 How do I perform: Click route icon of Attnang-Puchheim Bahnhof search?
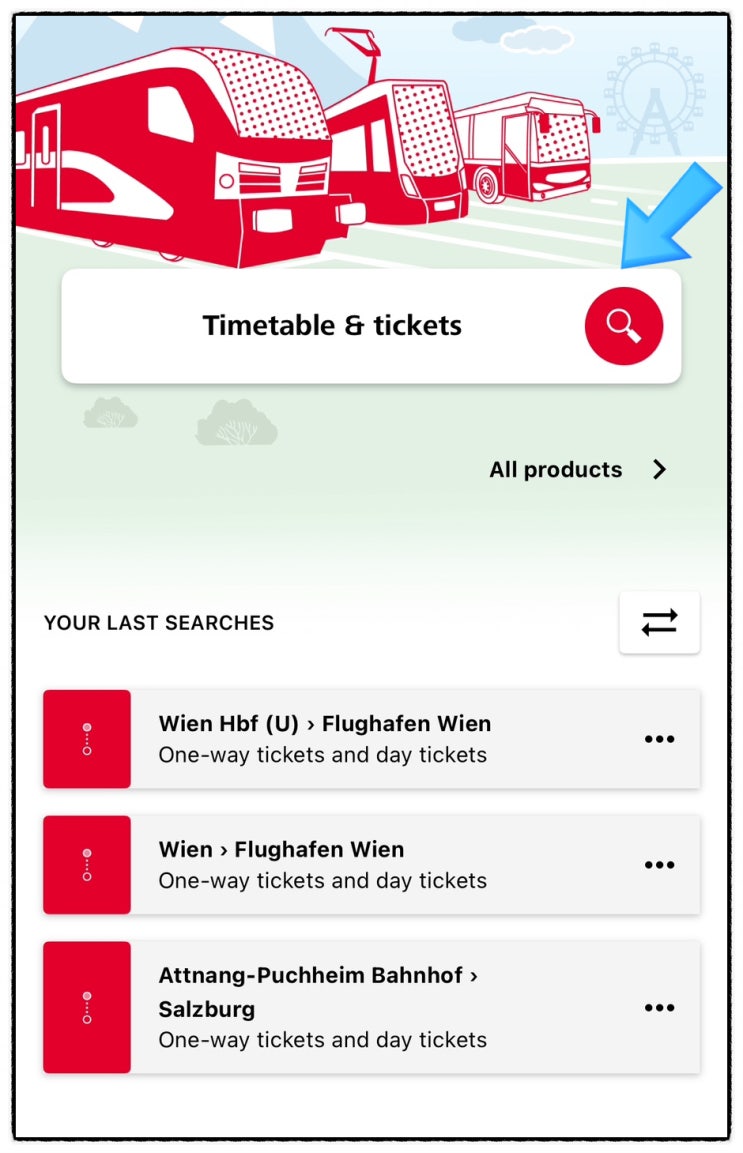[87, 1007]
